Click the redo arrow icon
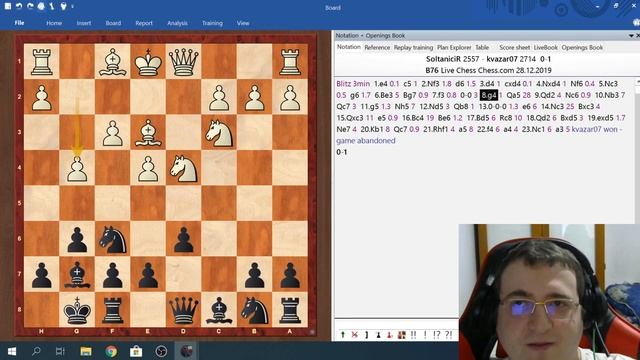This screenshot has height=360, width=640. click(x=30, y=6)
